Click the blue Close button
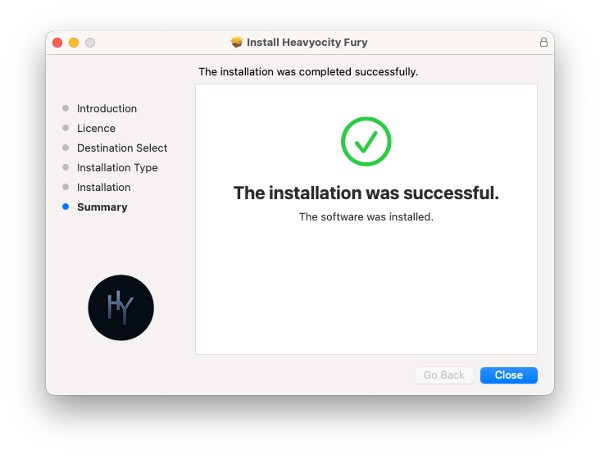This screenshot has width=600, height=456. [509, 375]
